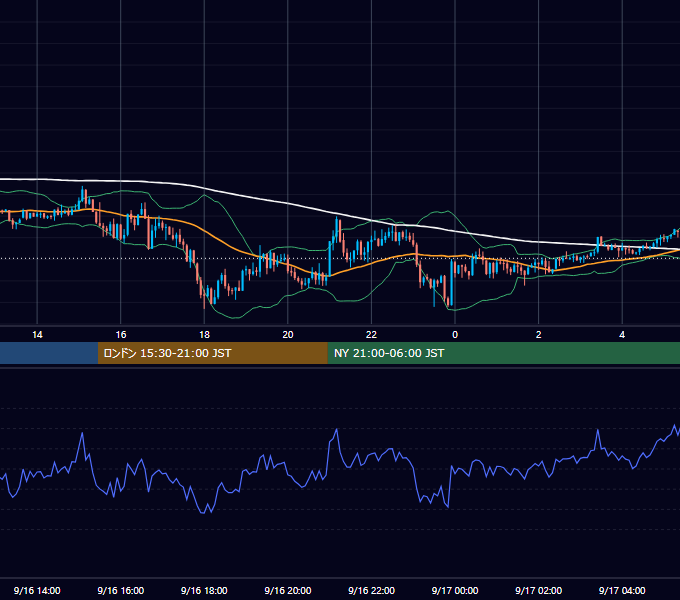Click the 9/16 16:00 date label
This screenshot has height=600, width=680.
[121, 590]
